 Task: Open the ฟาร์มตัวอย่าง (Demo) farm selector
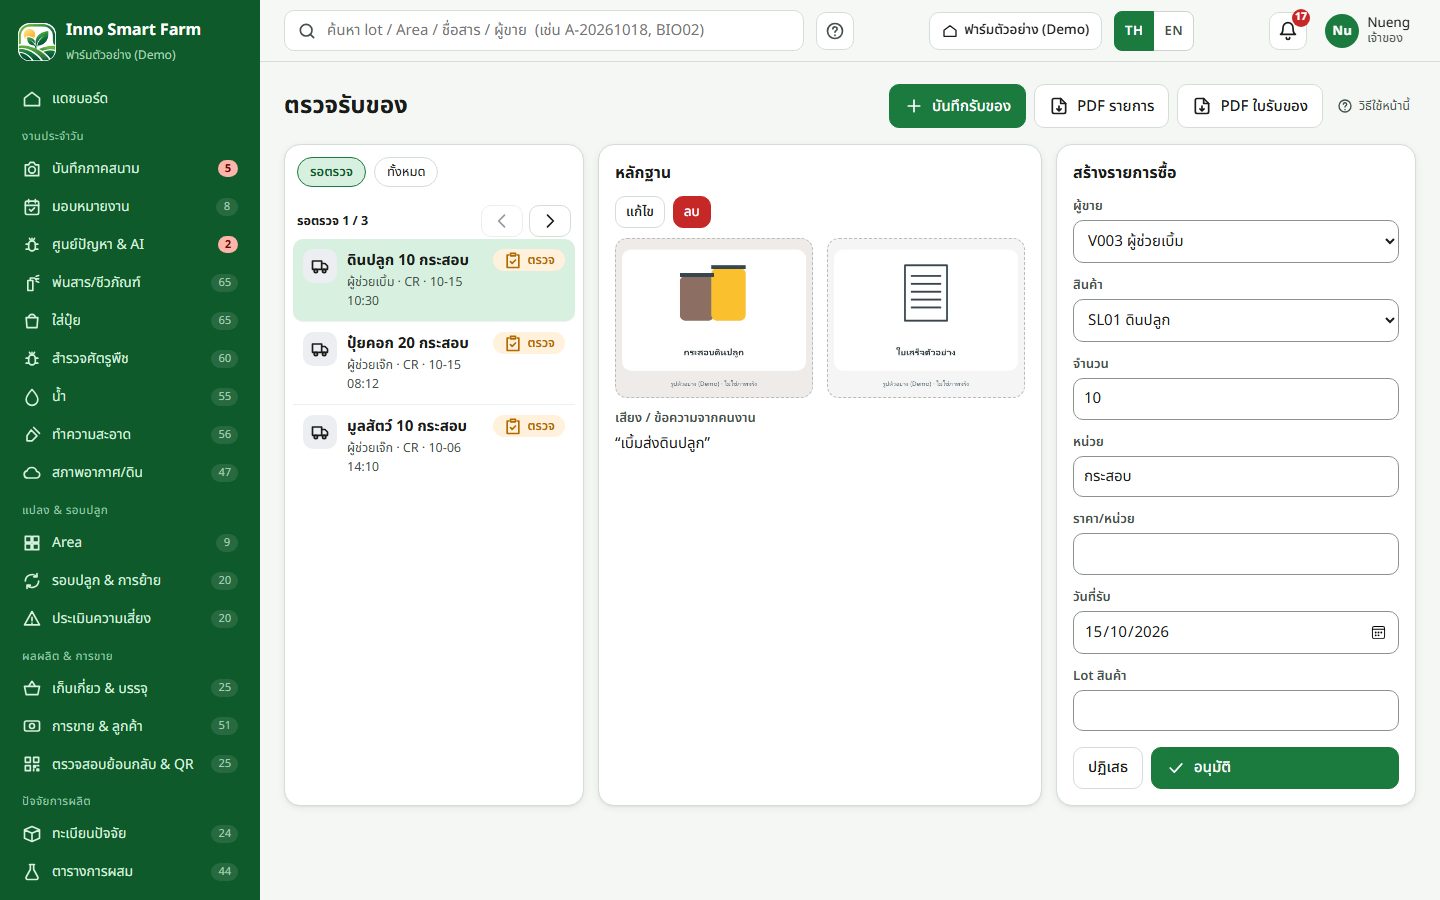[x=1016, y=31]
